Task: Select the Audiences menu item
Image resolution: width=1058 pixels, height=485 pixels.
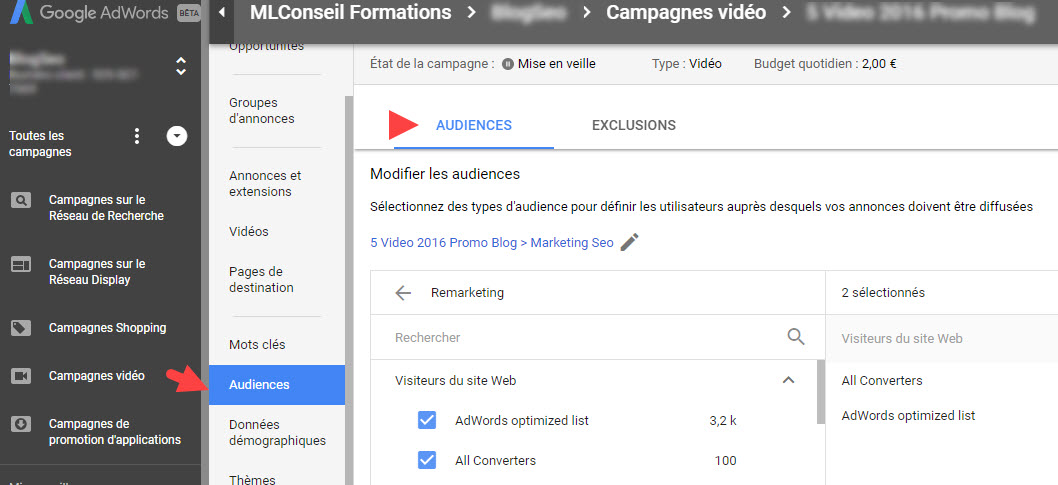Action: coord(277,384)
